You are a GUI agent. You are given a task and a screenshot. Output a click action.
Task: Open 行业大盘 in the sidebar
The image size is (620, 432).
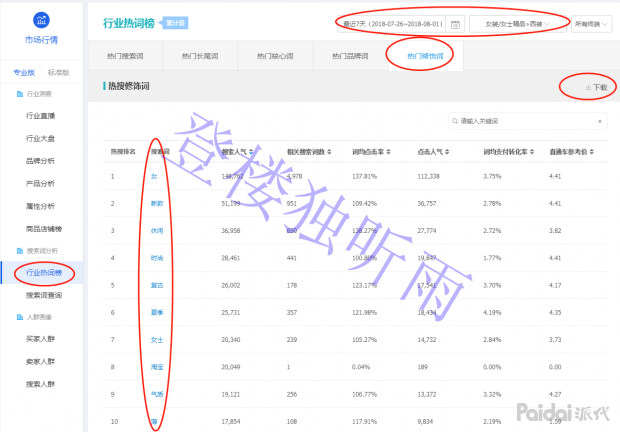click(x=40, y=138)
